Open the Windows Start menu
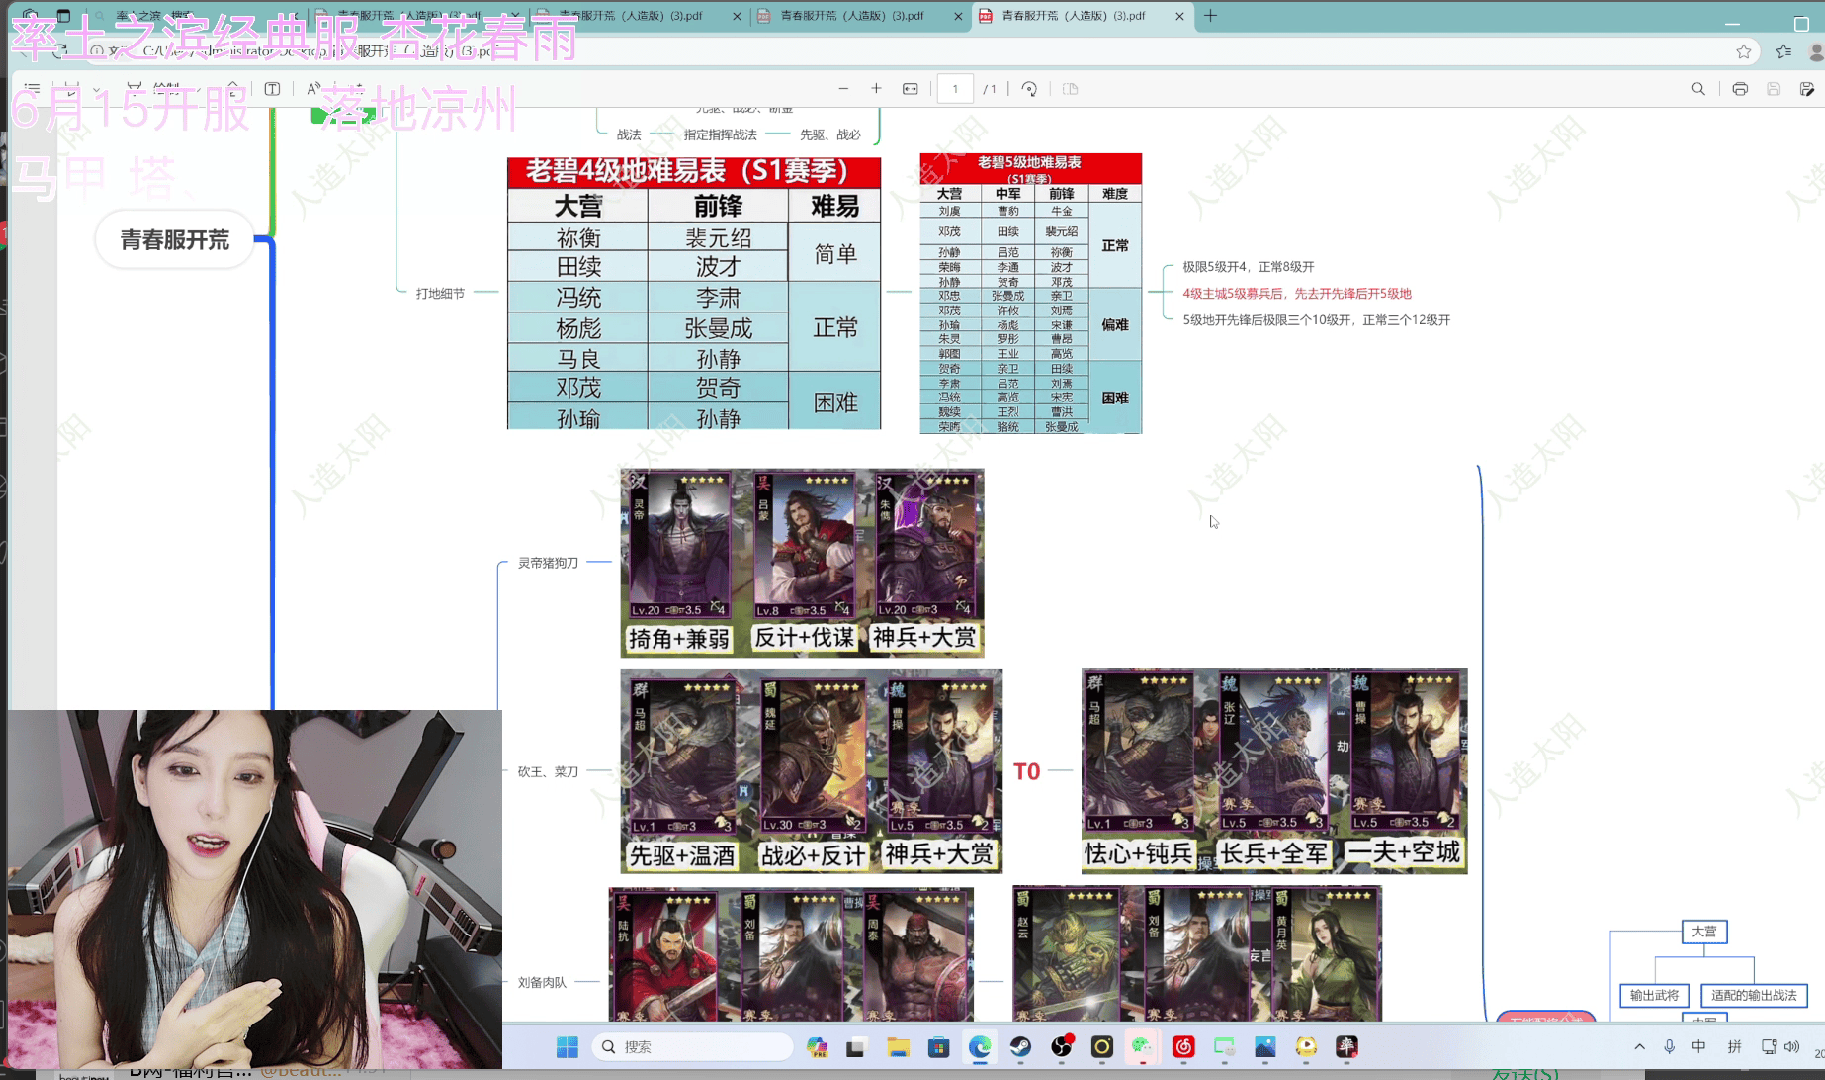Screen dimensions: 1825x1080 (567, 1047)
